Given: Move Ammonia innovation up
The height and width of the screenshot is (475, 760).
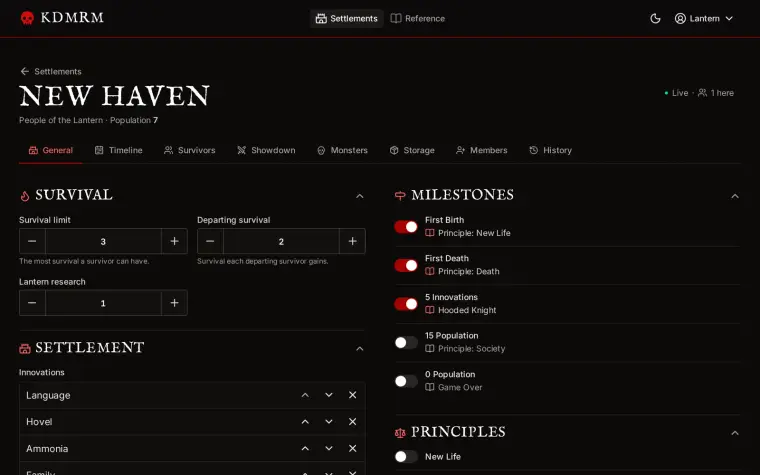Looking at the screenshot, I should pos(305,448).
